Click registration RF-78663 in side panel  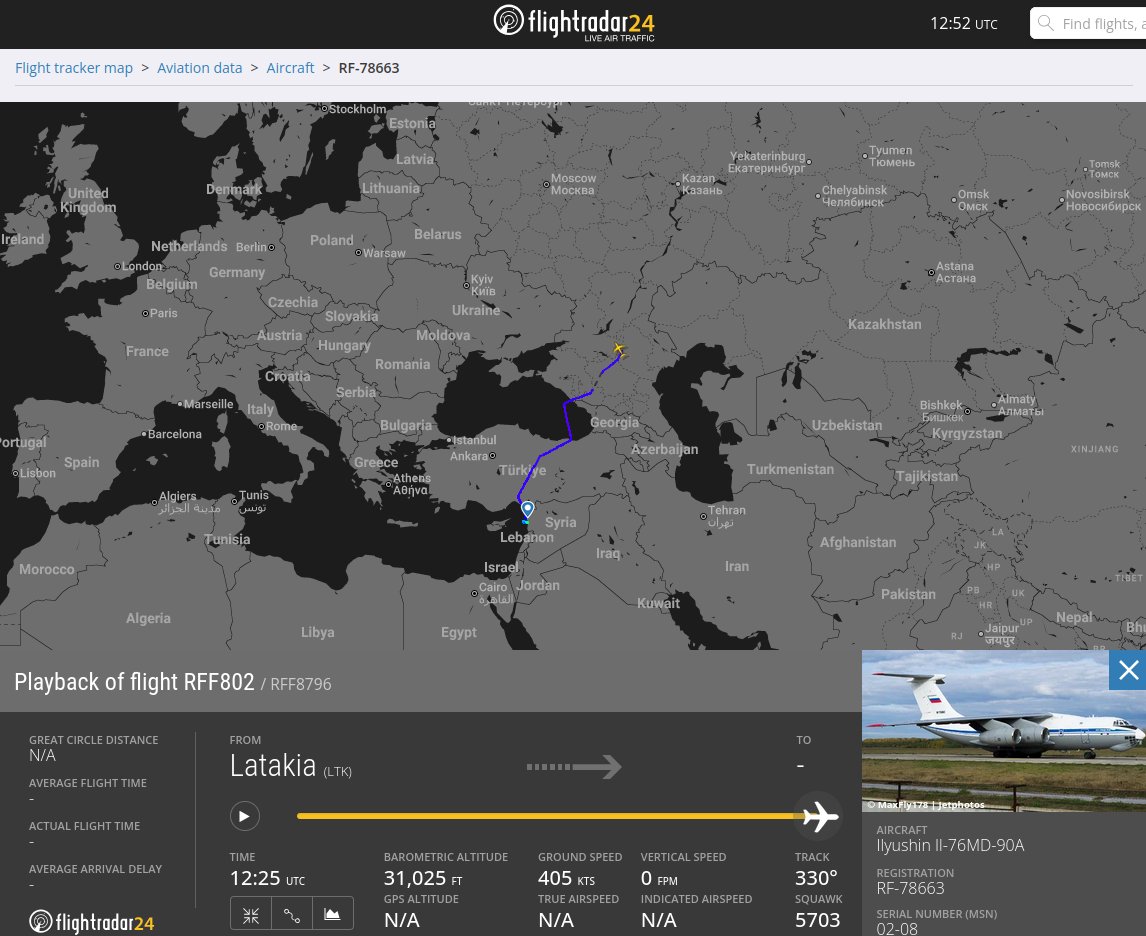[911, 889]
